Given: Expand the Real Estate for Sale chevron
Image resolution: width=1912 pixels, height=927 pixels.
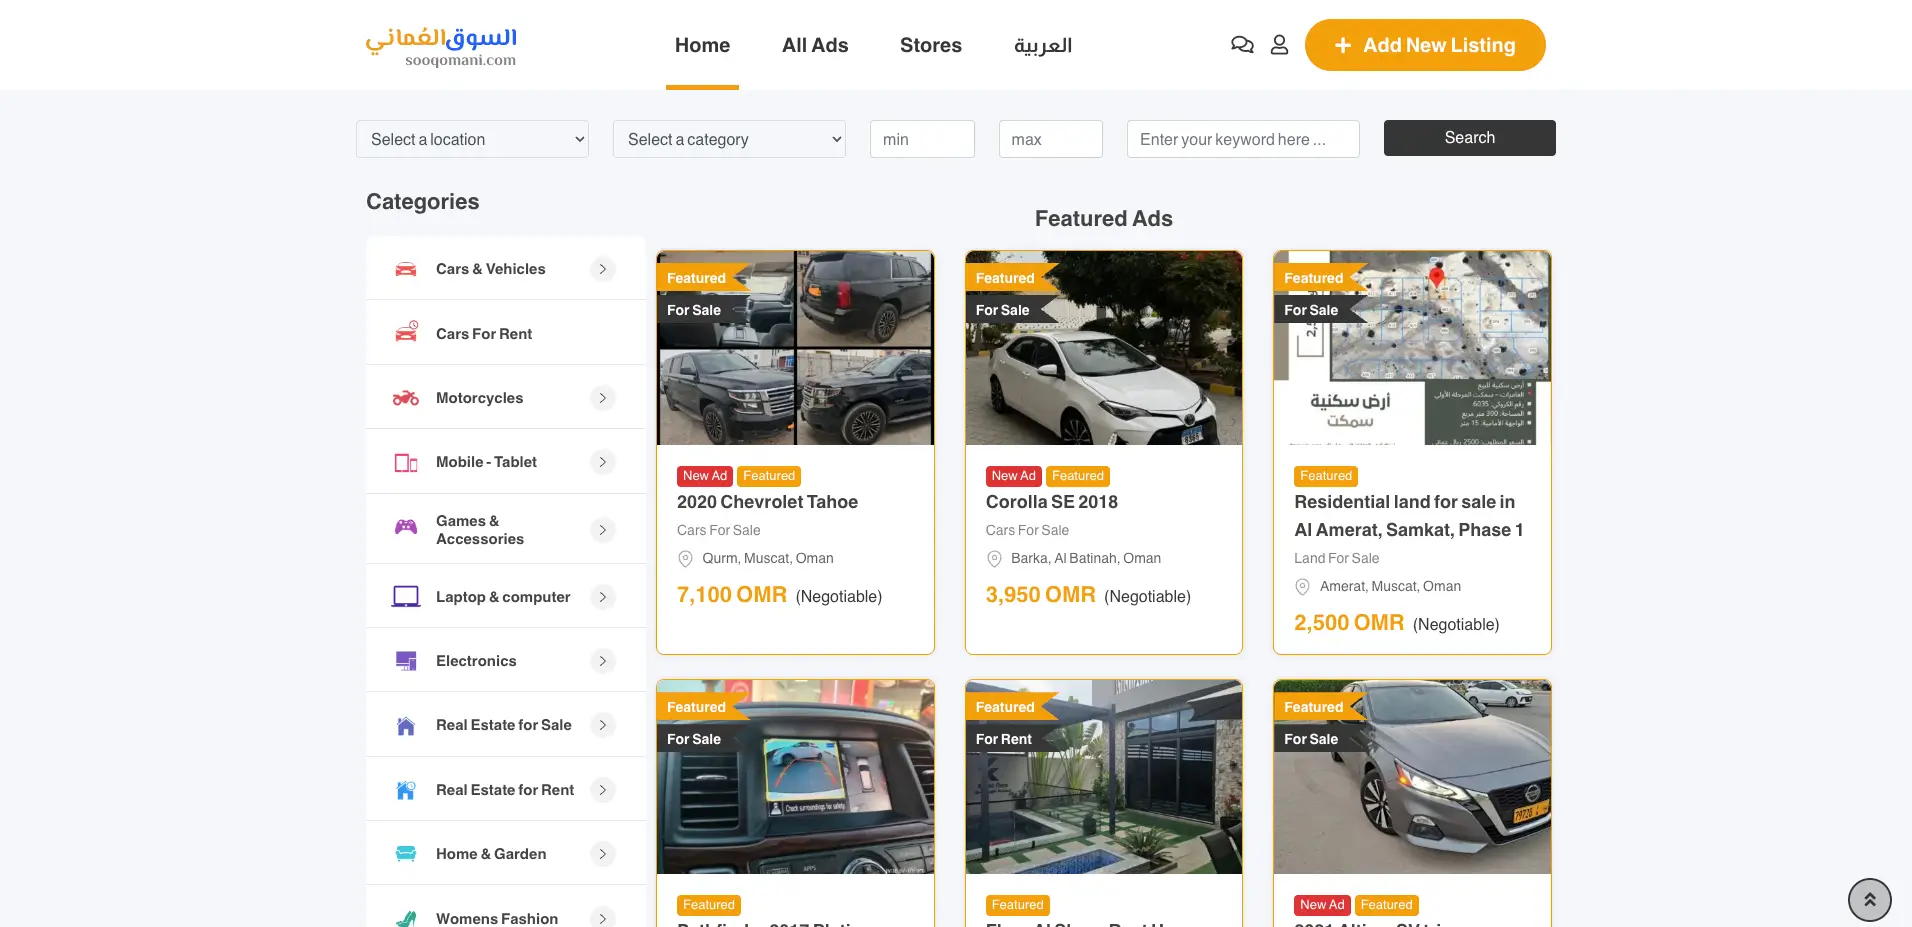Looking at the screenshot, I should click(x=602, y=725).
